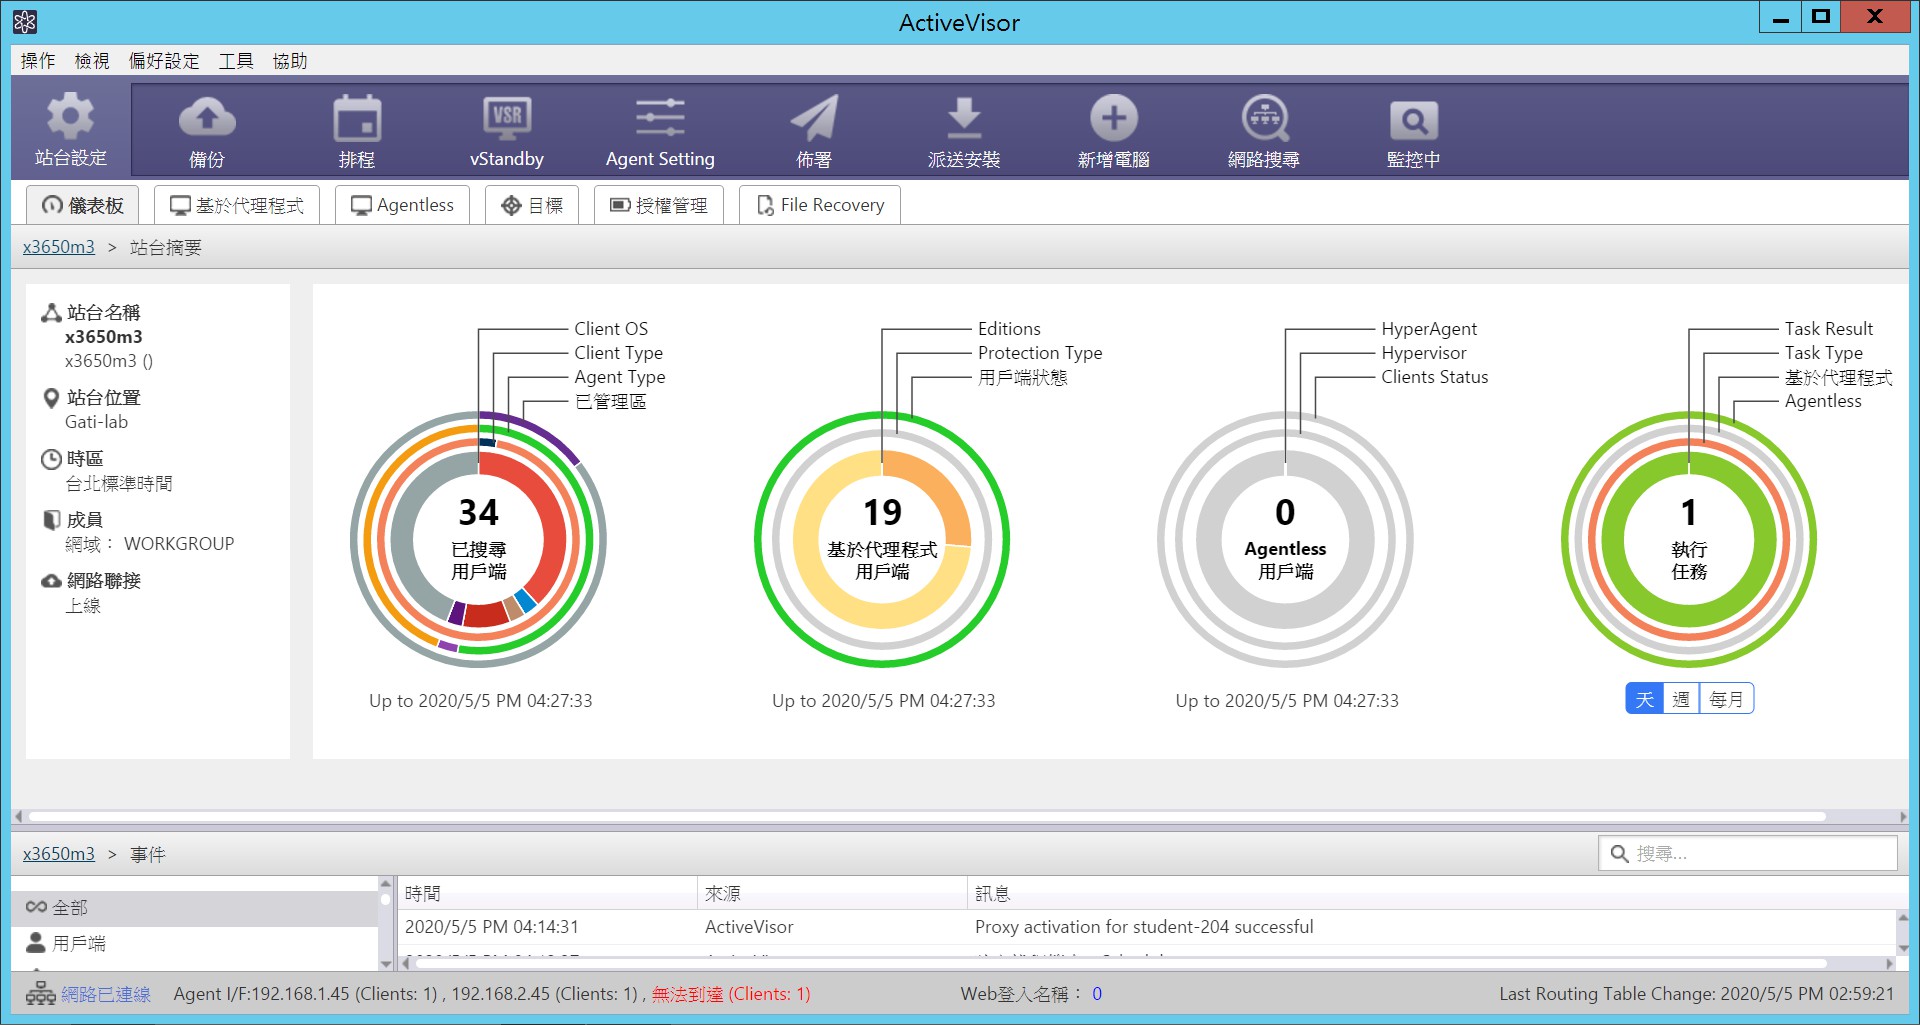Open the 排程 calendar icon
The height and width of the screenshot is (1025, 1920).
[357, 119]
